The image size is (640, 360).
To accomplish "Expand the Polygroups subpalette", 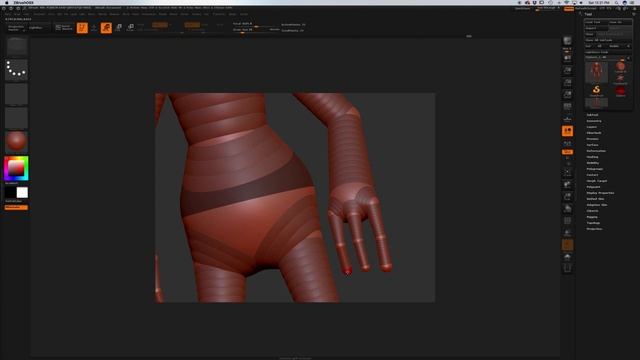I will click(595, 169).
